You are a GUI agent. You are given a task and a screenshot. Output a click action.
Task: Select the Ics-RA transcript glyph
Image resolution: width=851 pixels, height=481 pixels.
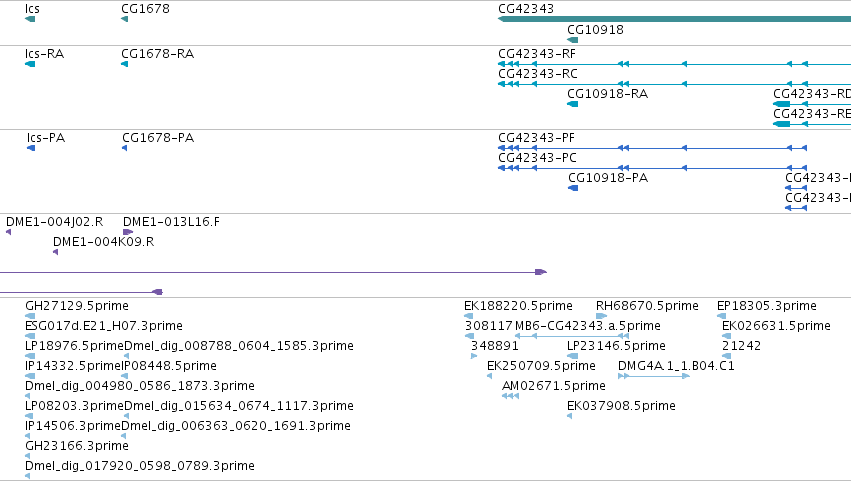coord(30,64)
